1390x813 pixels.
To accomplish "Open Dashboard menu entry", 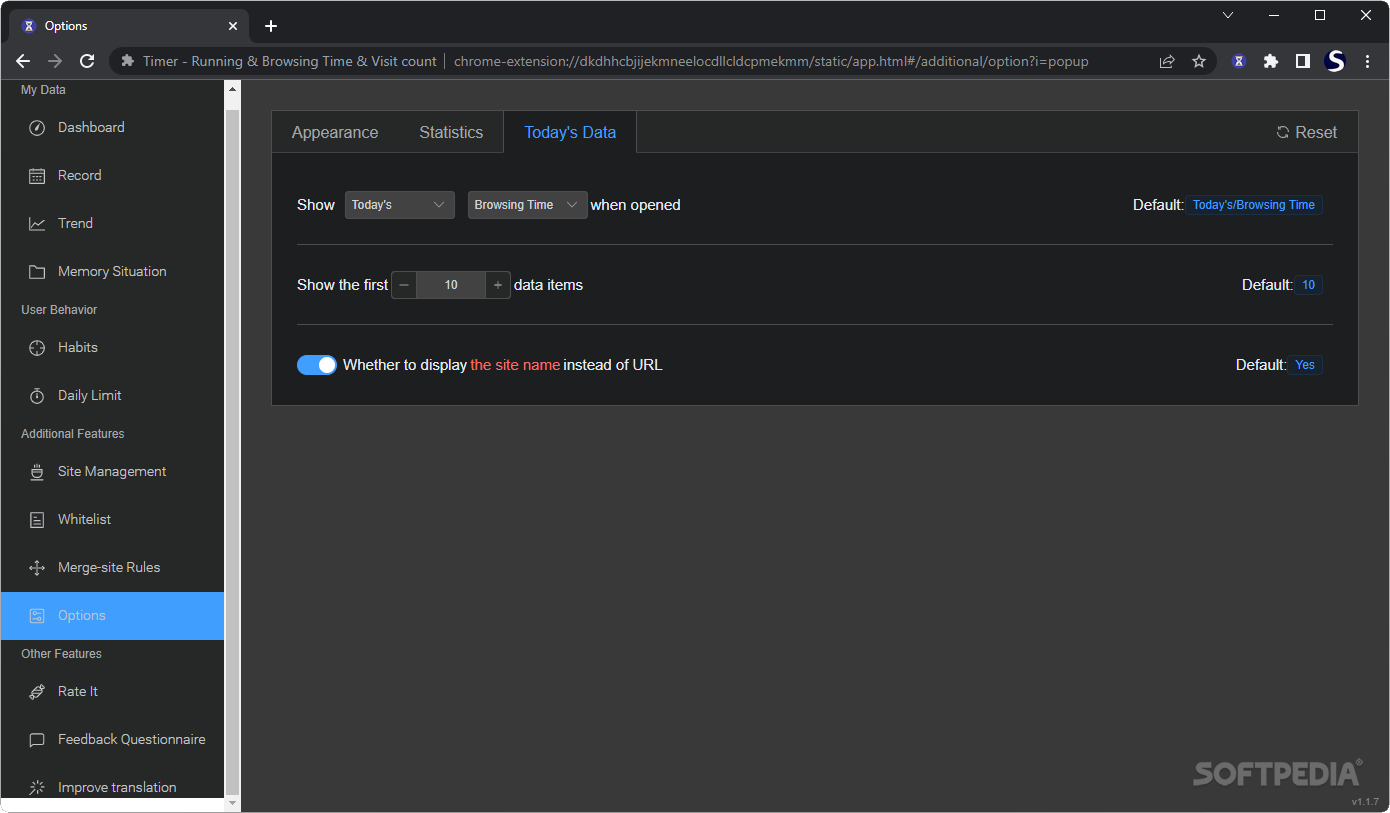I will click(x=112, y=128).
